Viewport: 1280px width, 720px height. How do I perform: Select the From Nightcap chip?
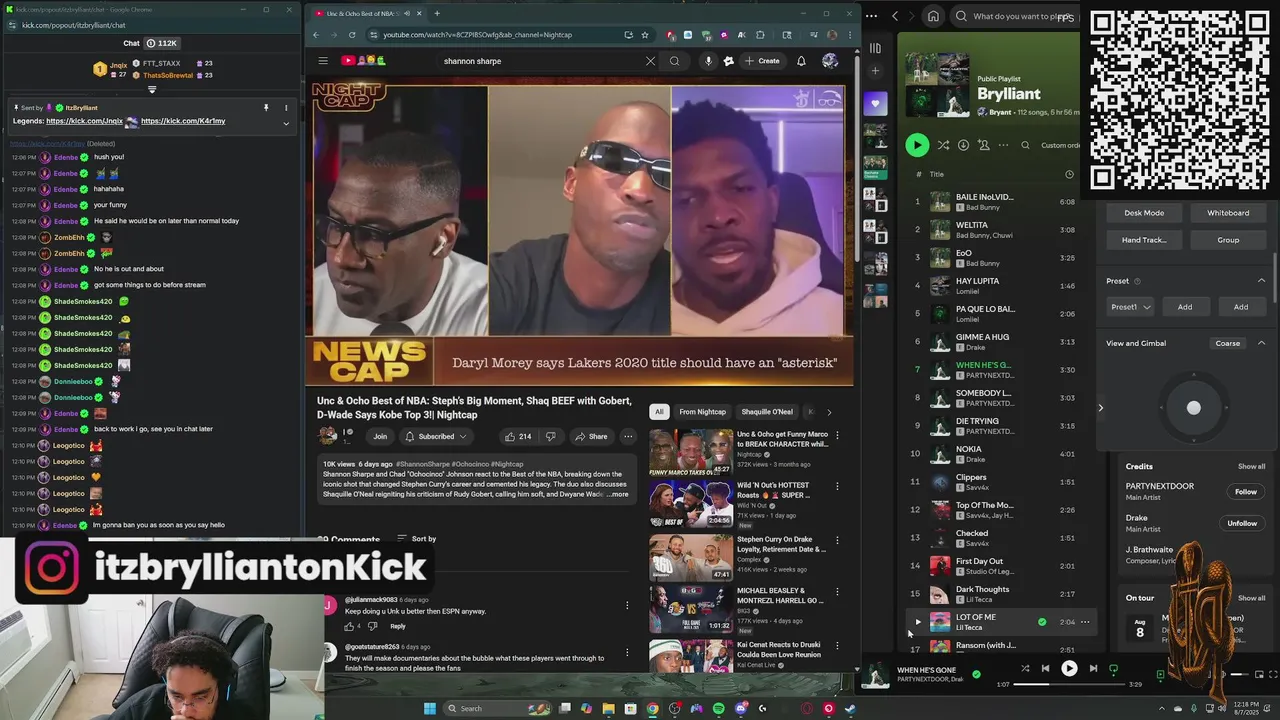point(702,412)
